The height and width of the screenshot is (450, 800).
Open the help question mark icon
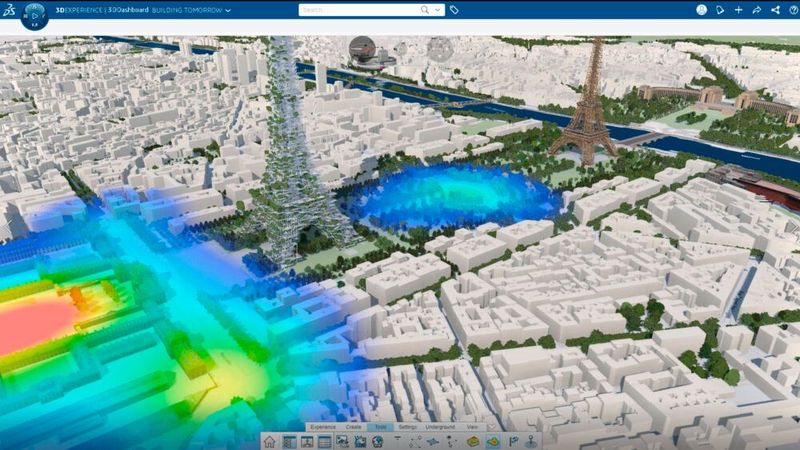794,10
